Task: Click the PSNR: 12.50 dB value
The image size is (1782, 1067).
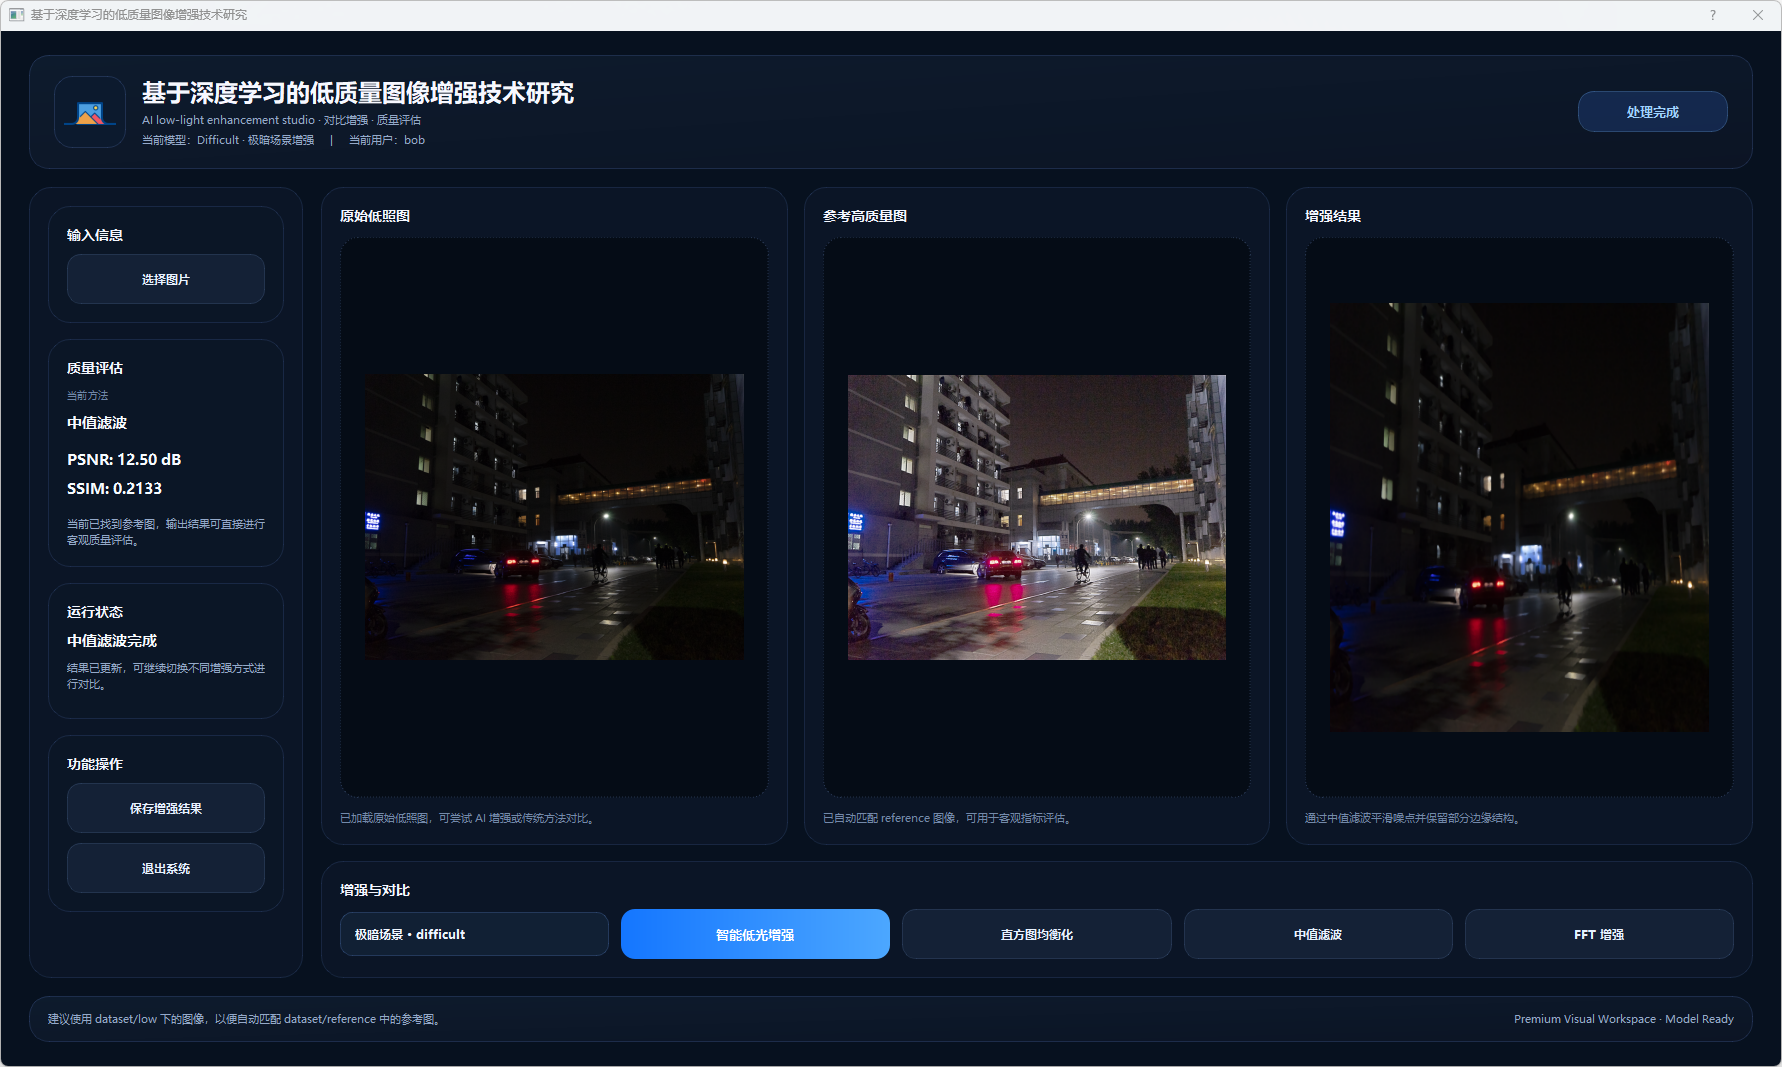Action: [124, 460]
